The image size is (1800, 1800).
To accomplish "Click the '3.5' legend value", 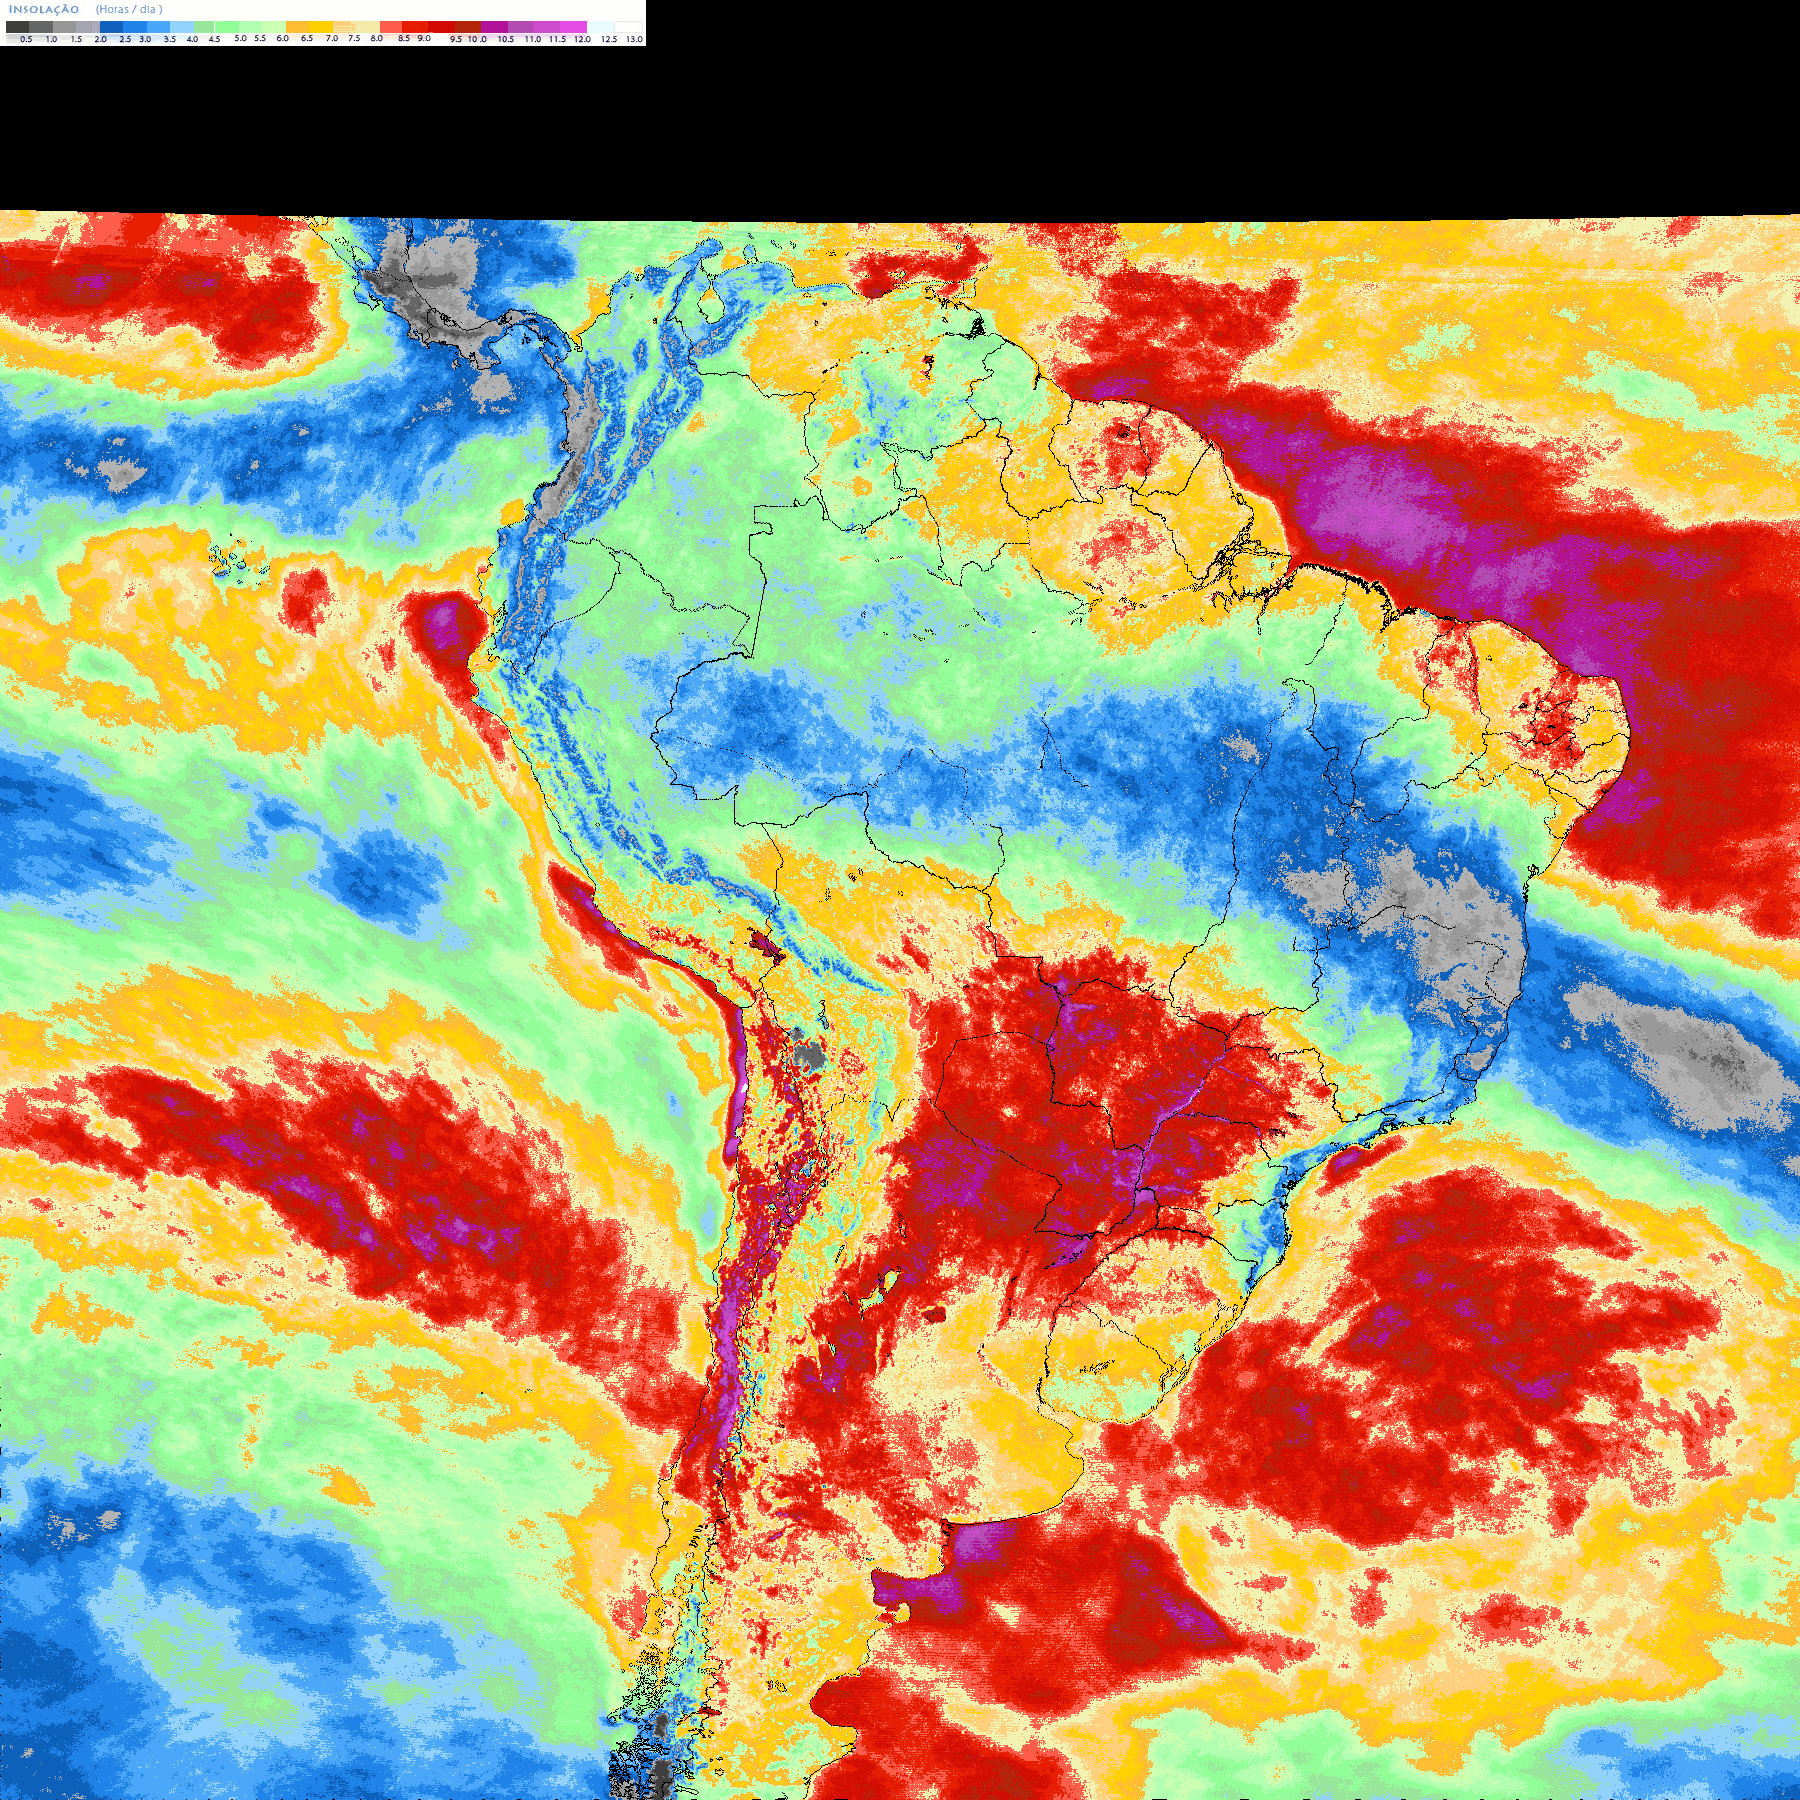I will (170, 39).
